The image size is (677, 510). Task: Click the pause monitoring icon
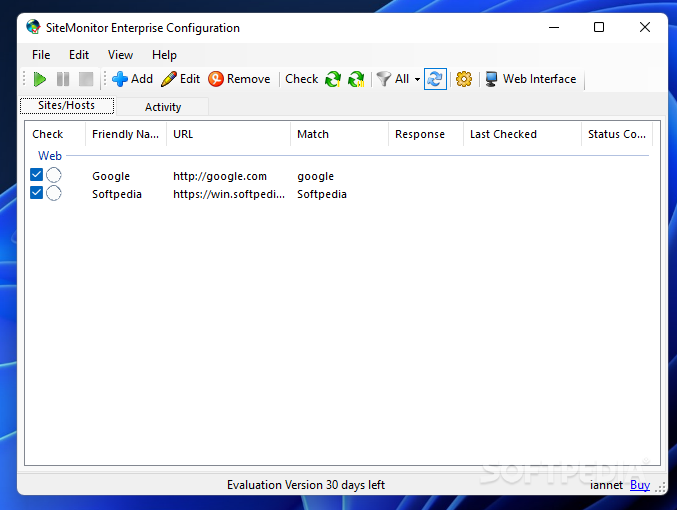point(63,79)
